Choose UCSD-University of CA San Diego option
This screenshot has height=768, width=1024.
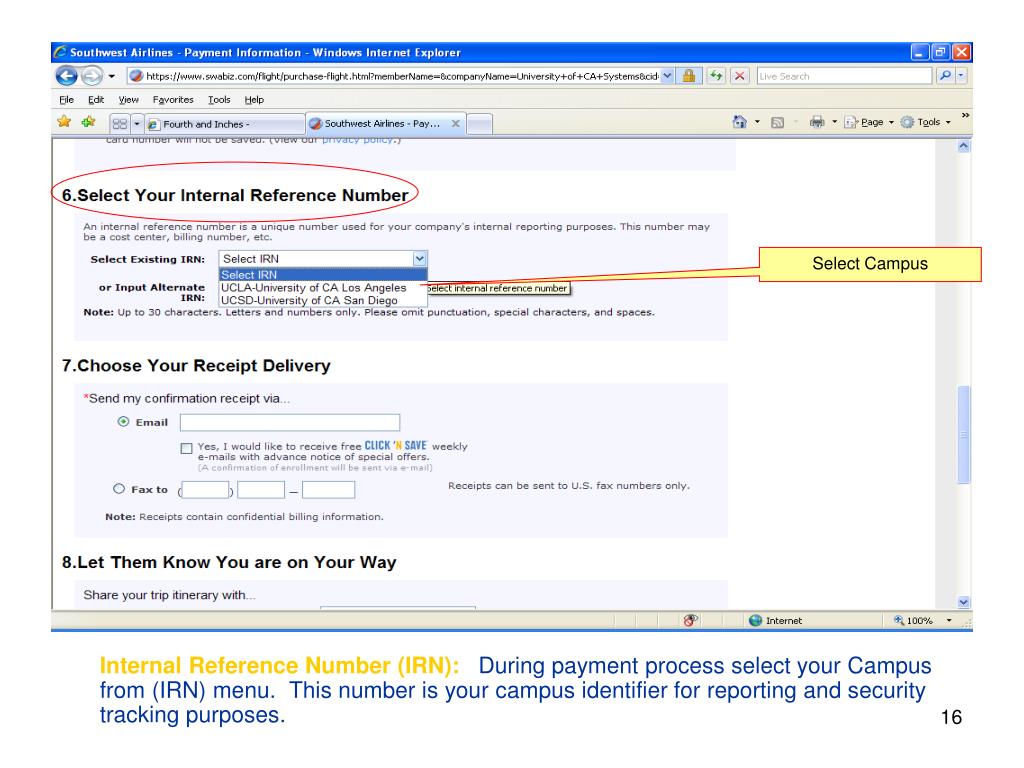point(308,300)
